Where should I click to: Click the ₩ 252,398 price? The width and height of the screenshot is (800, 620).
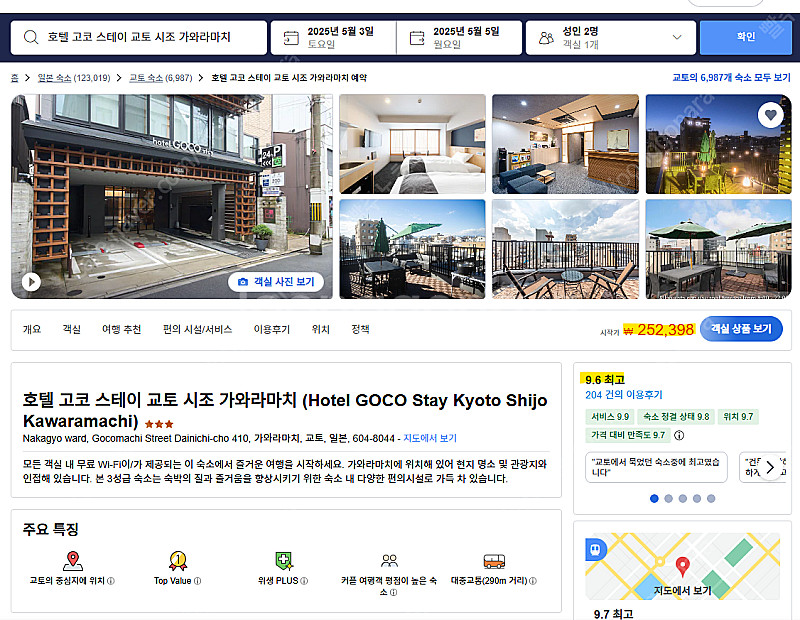[659, 330]
